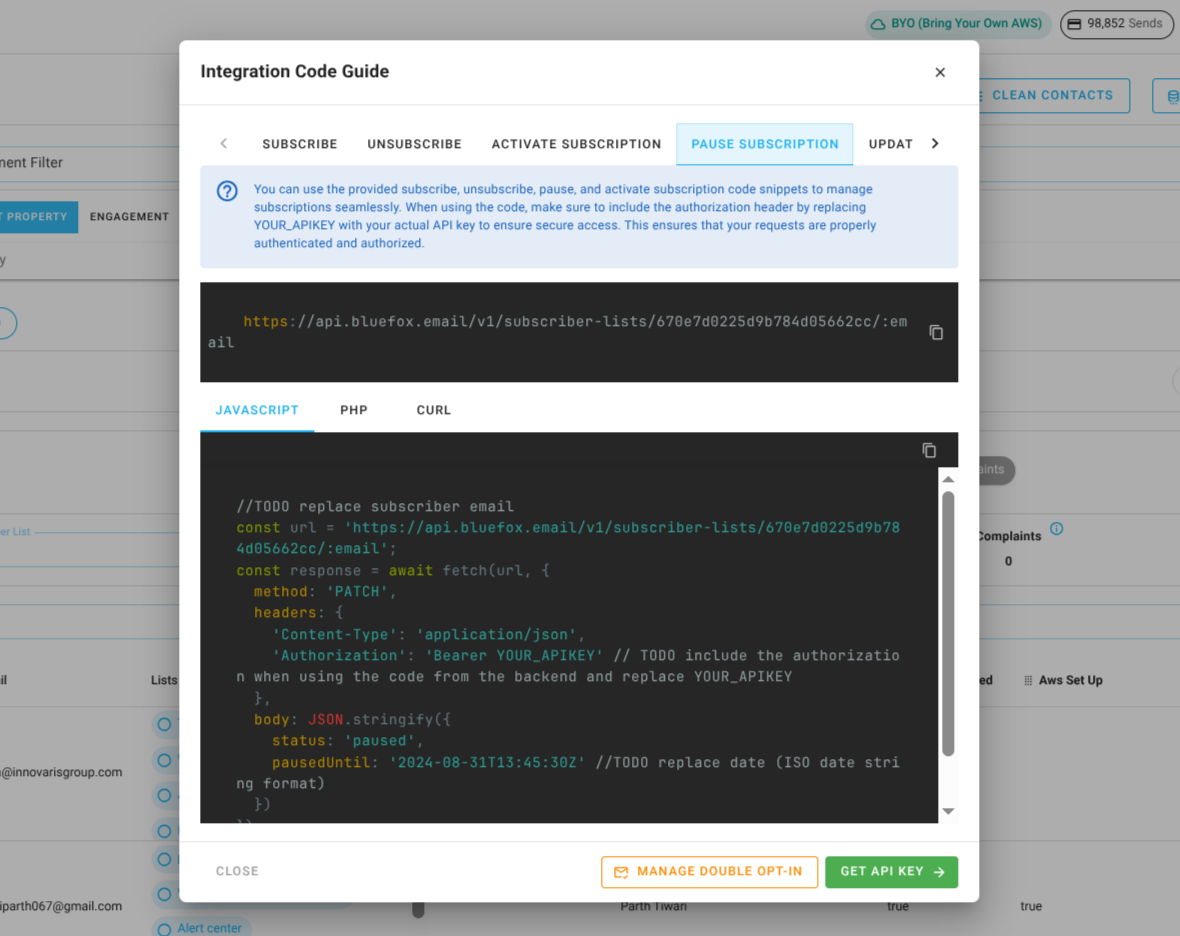1180x936 pixels.
Task: Click the help question mark icon
Action: coord(227,191)
